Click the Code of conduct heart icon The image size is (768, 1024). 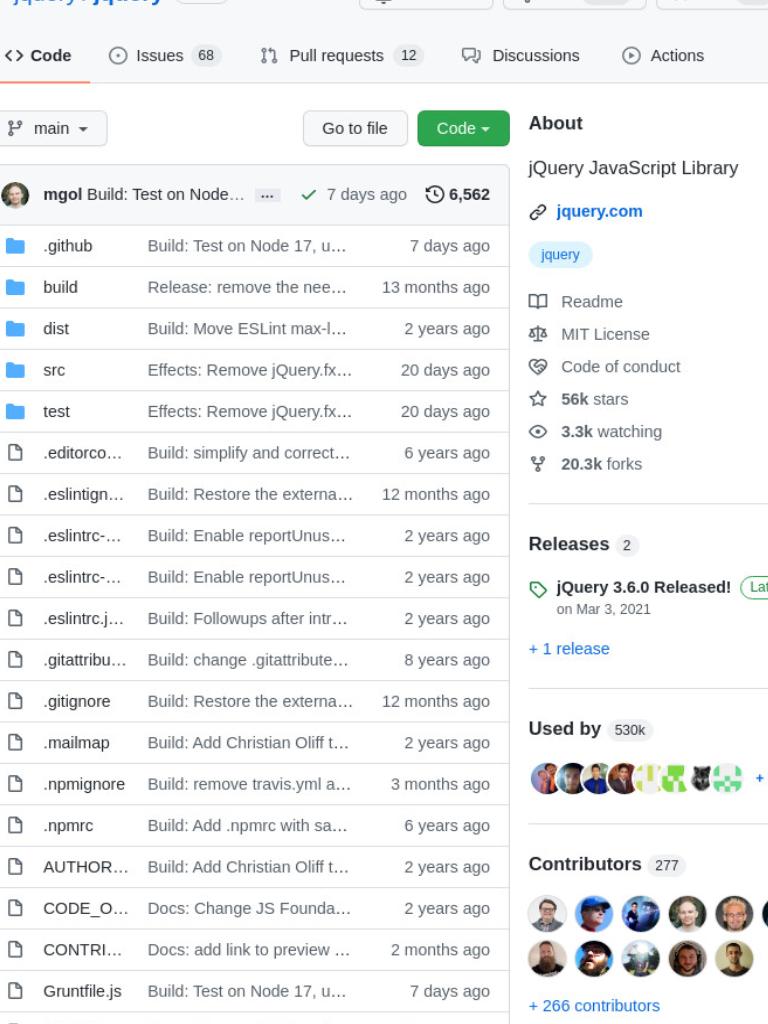point(537,367)
